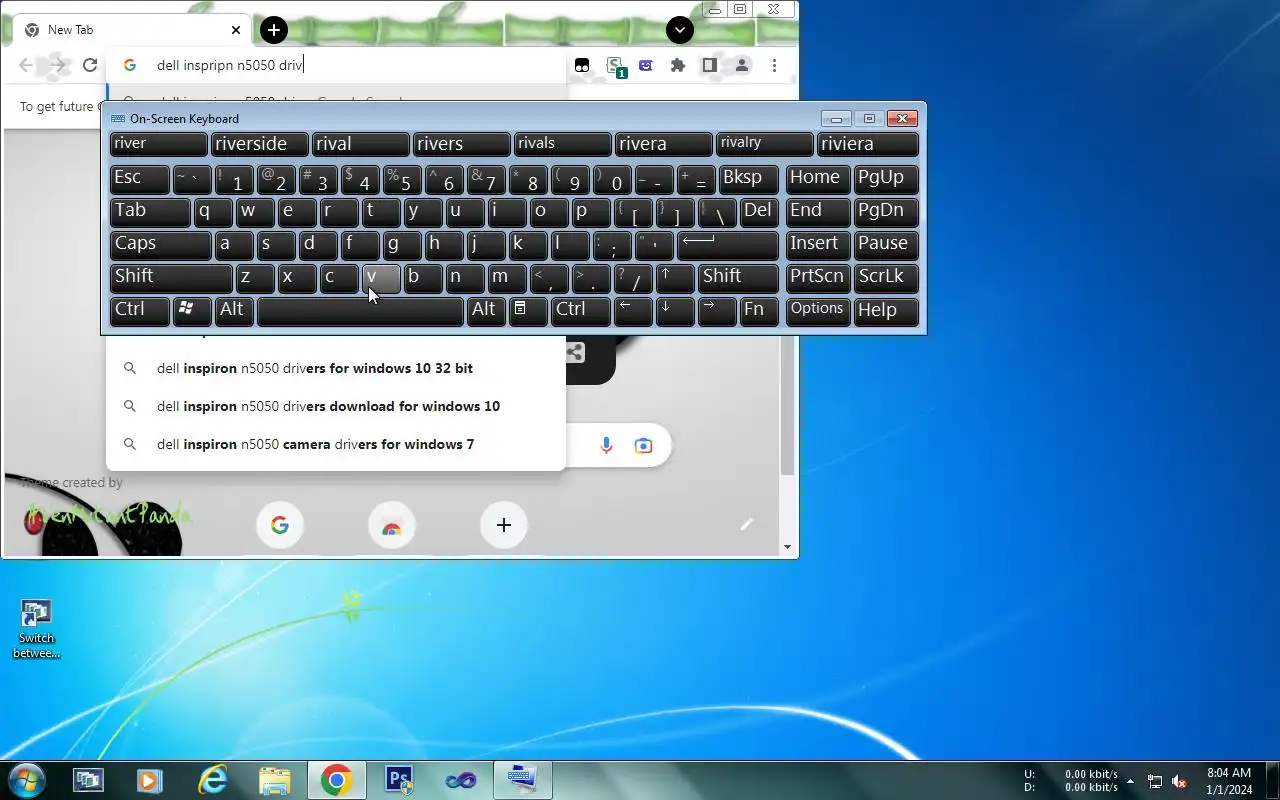Image resolution: width=1280 pixels, height=800 pixels.
Task: Click the share icon behind the keyboard
Action: (575, 352)
